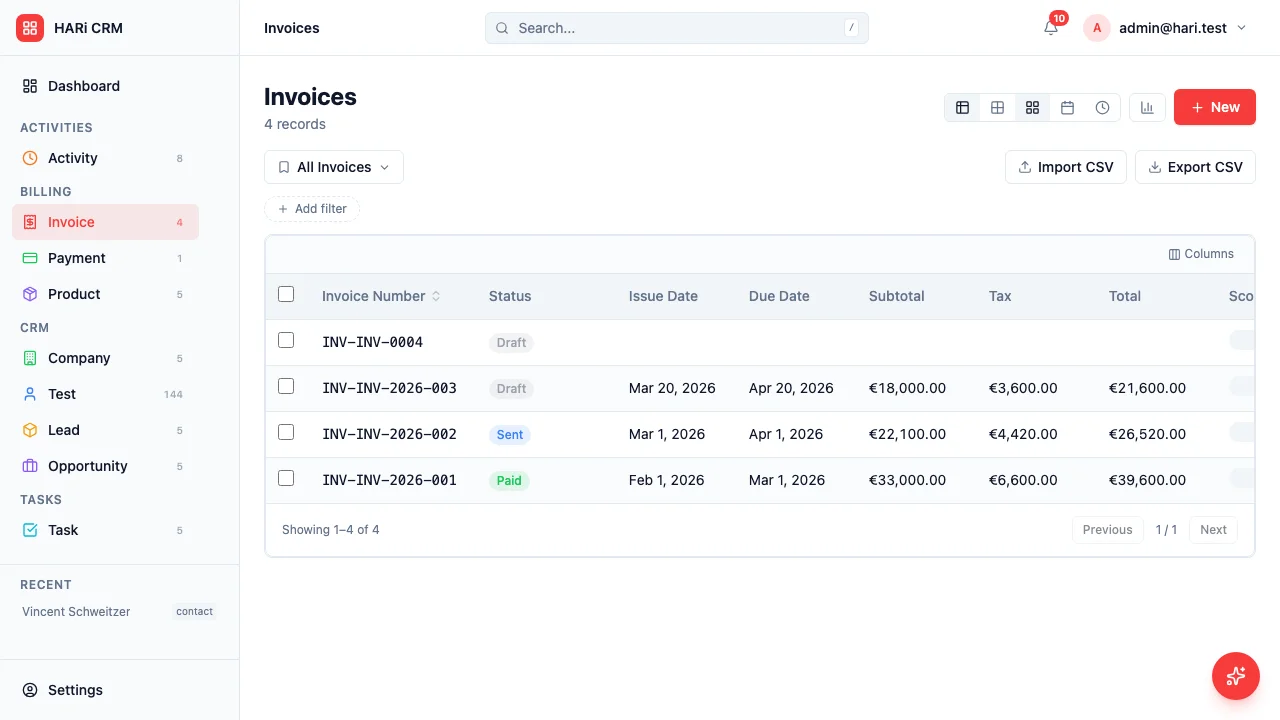This screenshot has height=720, width=1280.
Task: Launch the AI assistant floating button
Action: 1236,676
